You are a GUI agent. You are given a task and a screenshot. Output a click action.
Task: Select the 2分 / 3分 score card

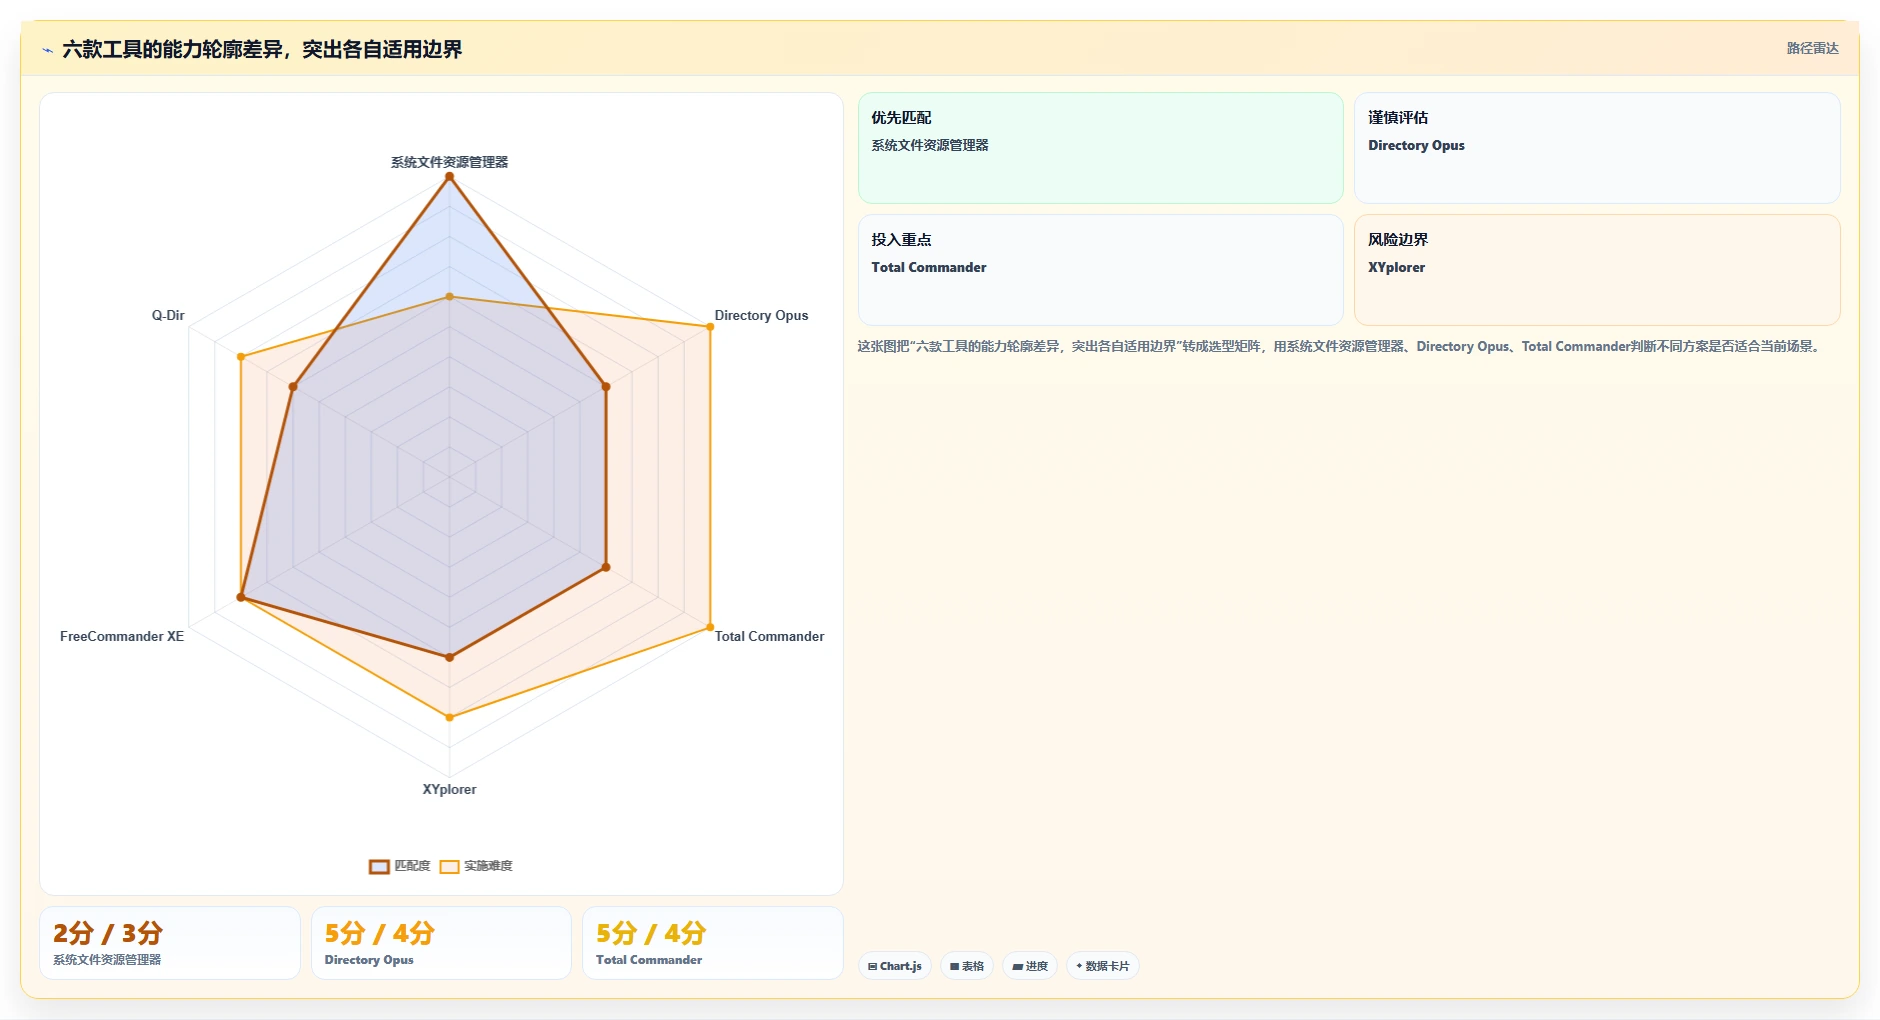click(170, 943)
